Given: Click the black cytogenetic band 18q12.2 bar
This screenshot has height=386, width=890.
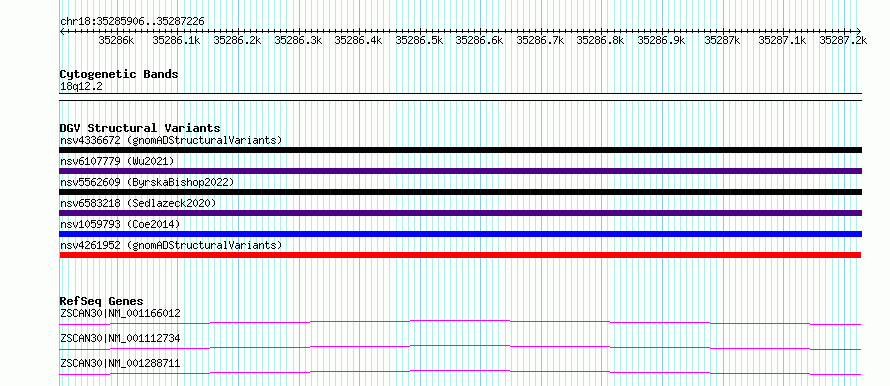Looking at the screenshot, I should point(460,97).
